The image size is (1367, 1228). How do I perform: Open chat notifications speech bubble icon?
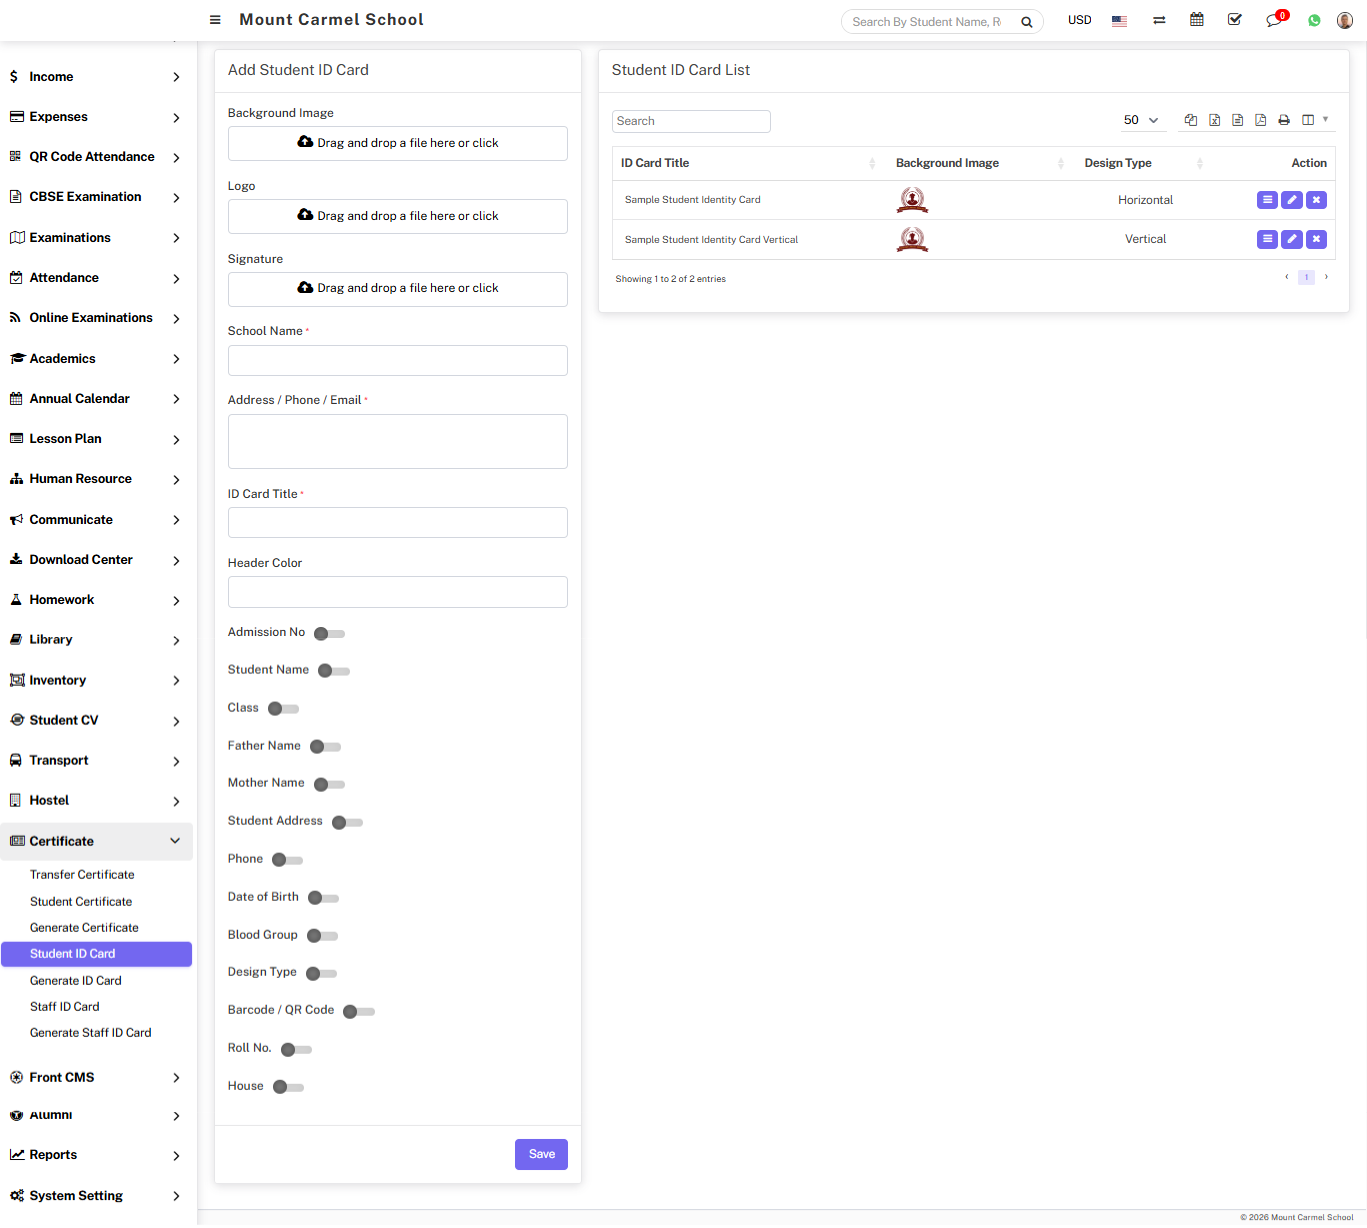pyautogui.click(x=1273, y=20)
